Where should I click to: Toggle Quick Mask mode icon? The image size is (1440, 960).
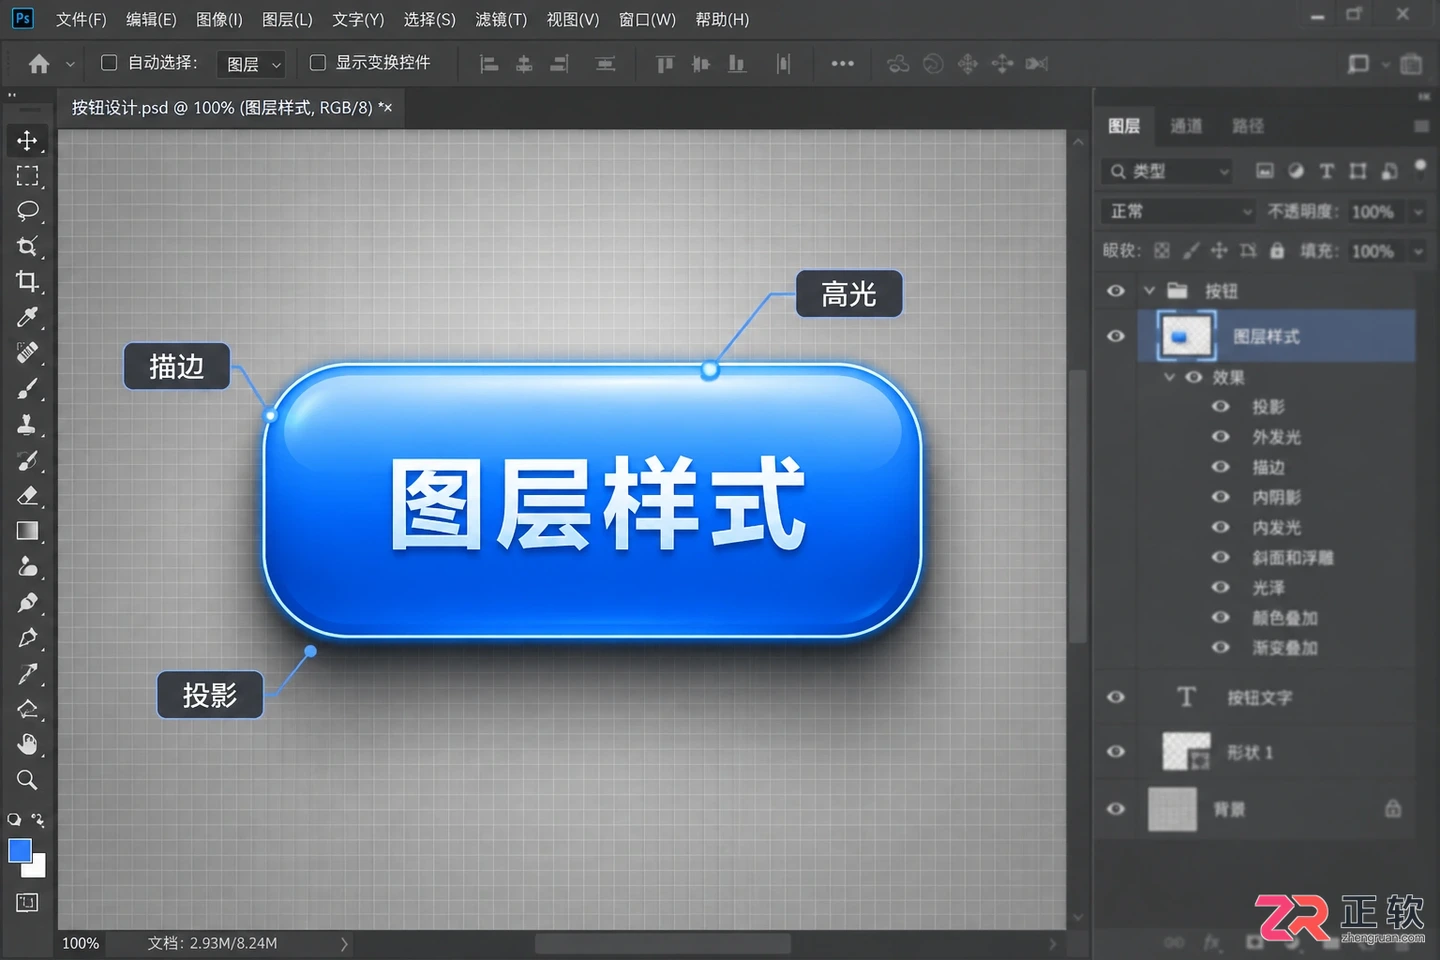(27, 902)
